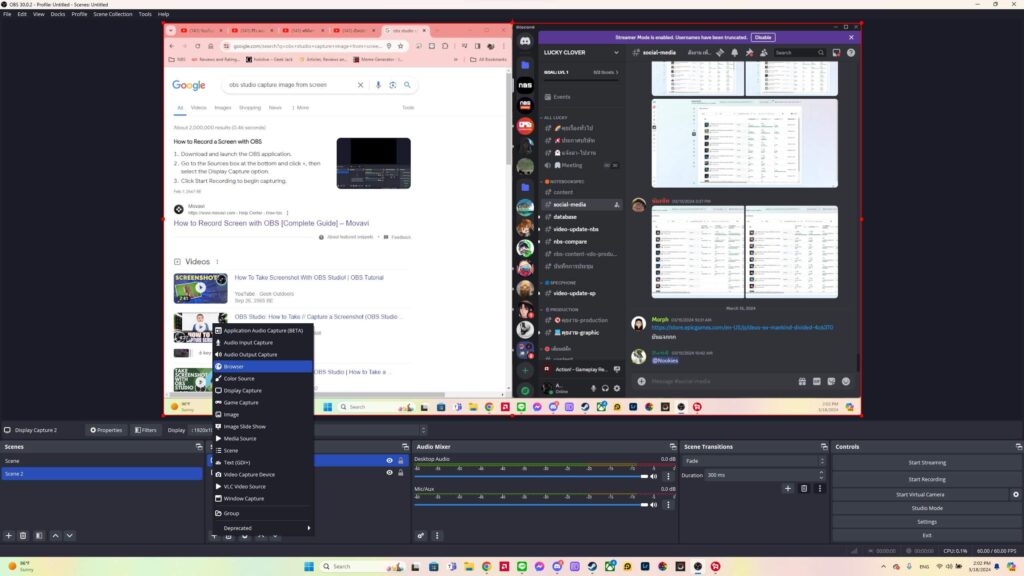Mute Desktop Audio via its speaker icon
Viewport: 1024px width, 576px height.
pos(654,476)
